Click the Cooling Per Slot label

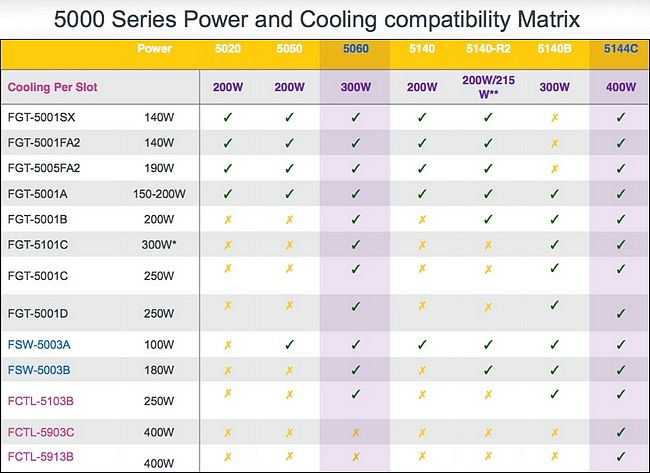[x=55, y=87]
